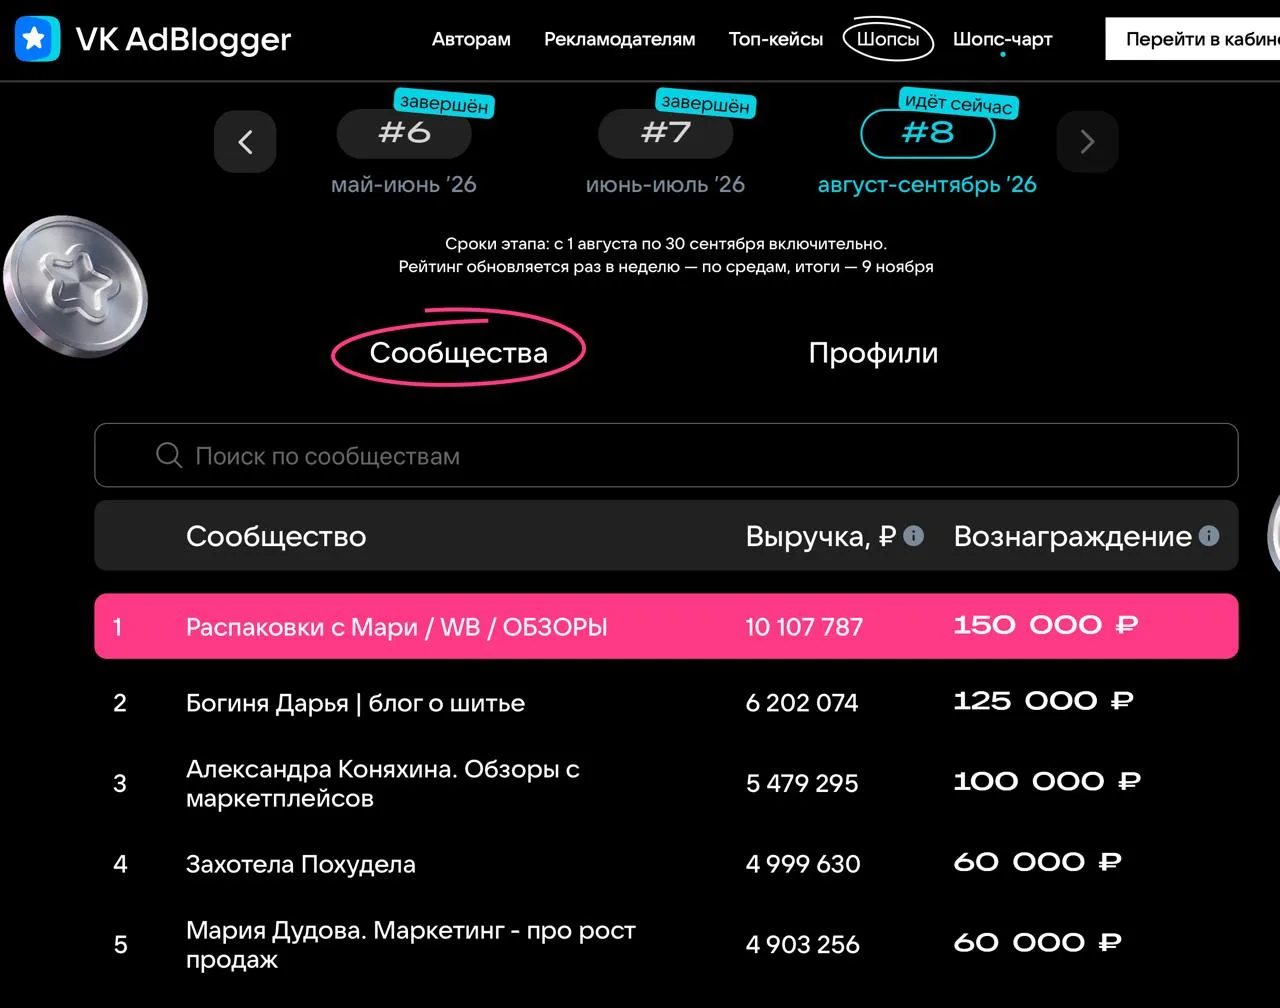The height and width of the screenshot is (1008, 1280).
Task: Click the Рейтинг обновляется раз в неделю note
Action: (x=666, y=267)
